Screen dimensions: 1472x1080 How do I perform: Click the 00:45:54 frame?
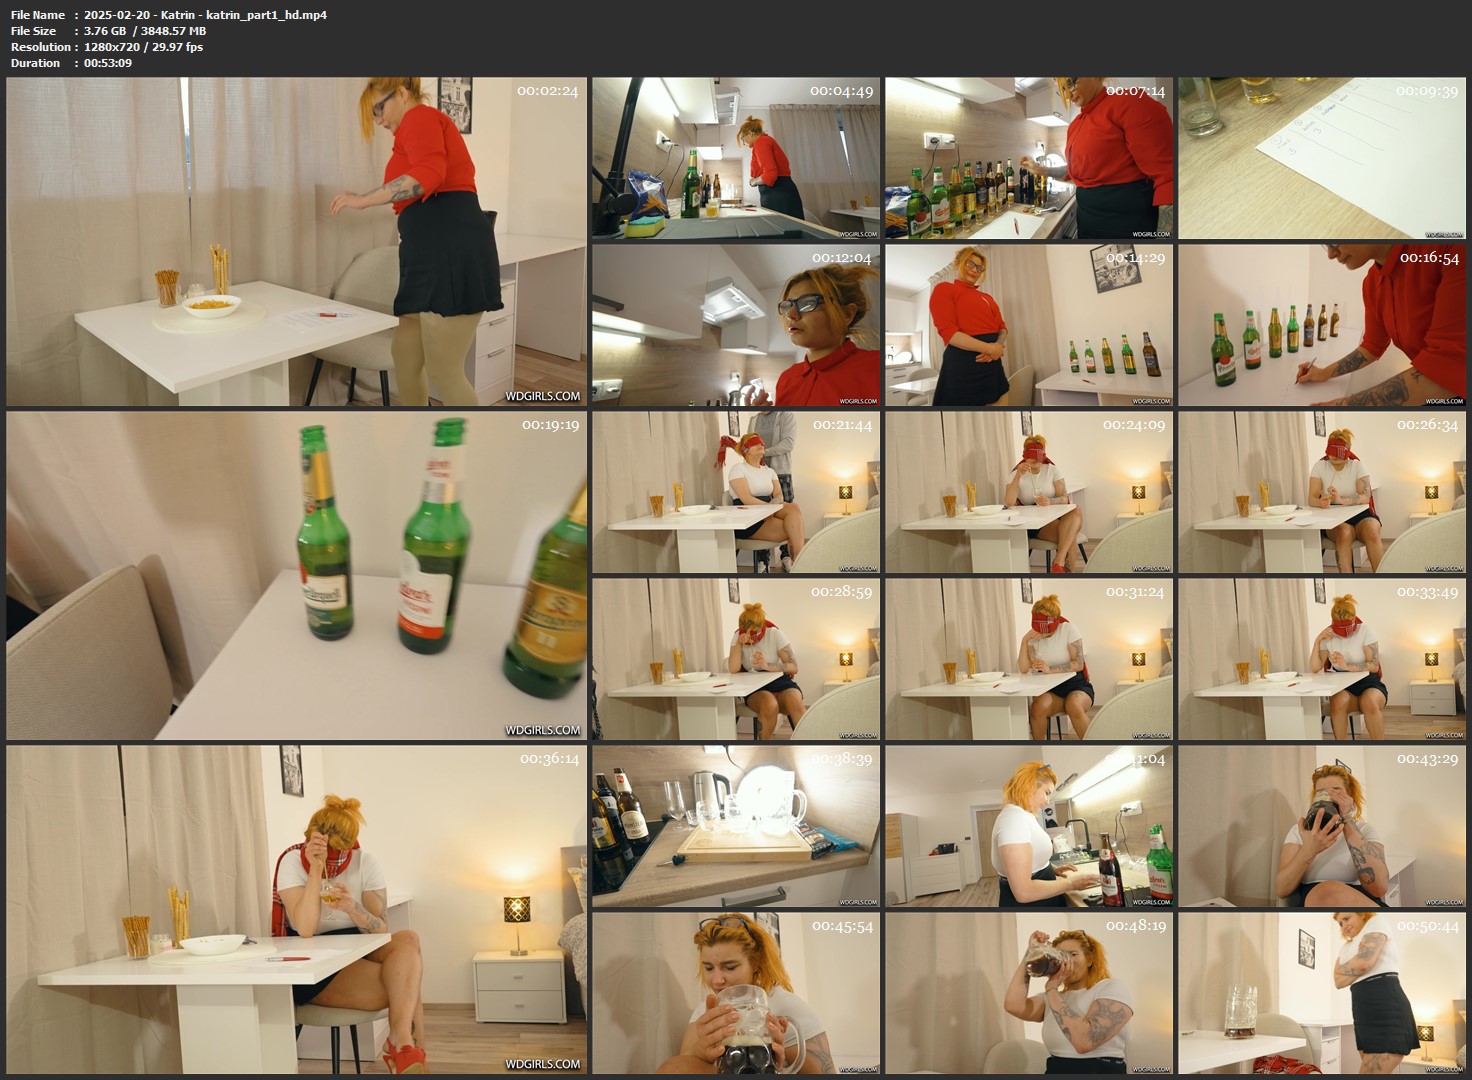pos(735,993)
